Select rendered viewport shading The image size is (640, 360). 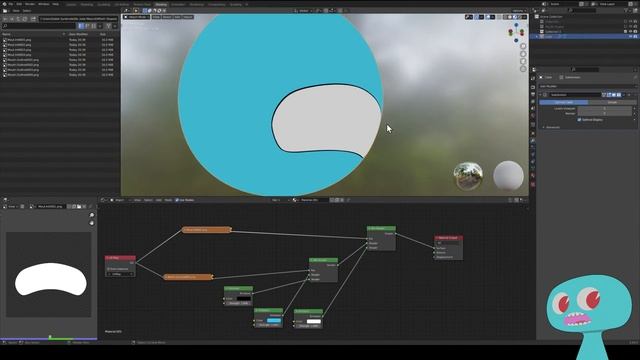point(520,17)
